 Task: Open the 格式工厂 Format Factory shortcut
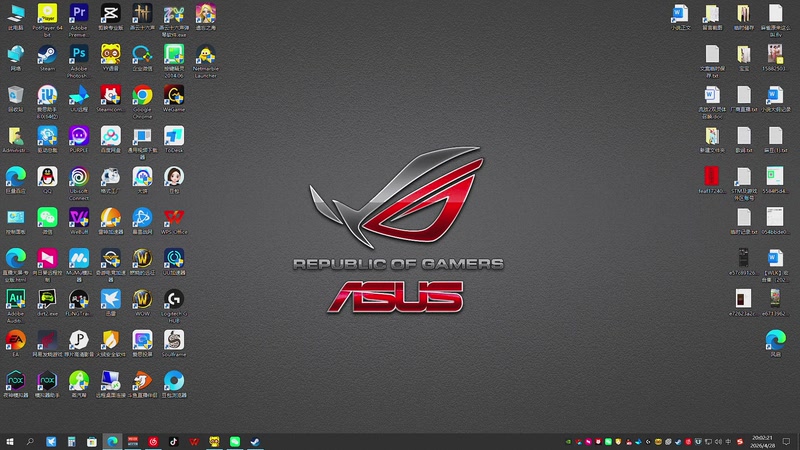point(110,178)
